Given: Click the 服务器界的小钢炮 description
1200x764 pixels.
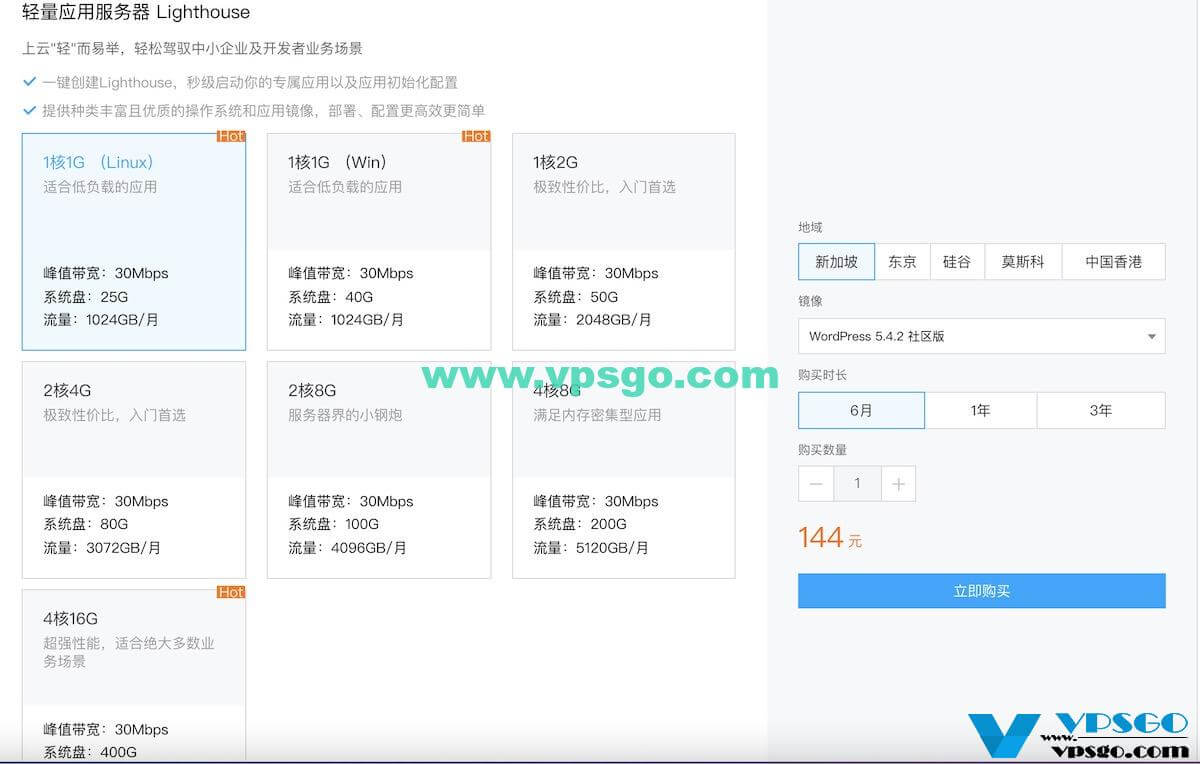Looking at the screenshot, I should pyautogui.click(x=345, y=415).
